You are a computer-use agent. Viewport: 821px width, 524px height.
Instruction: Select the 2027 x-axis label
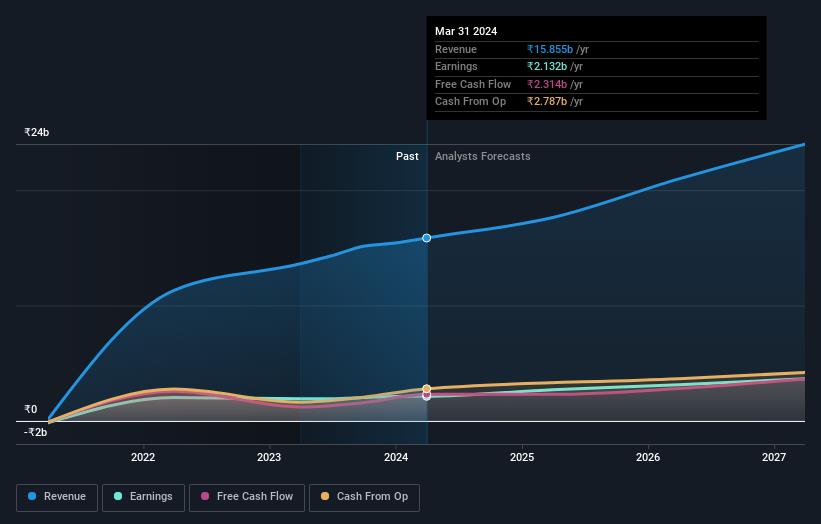tap(774, 458)
